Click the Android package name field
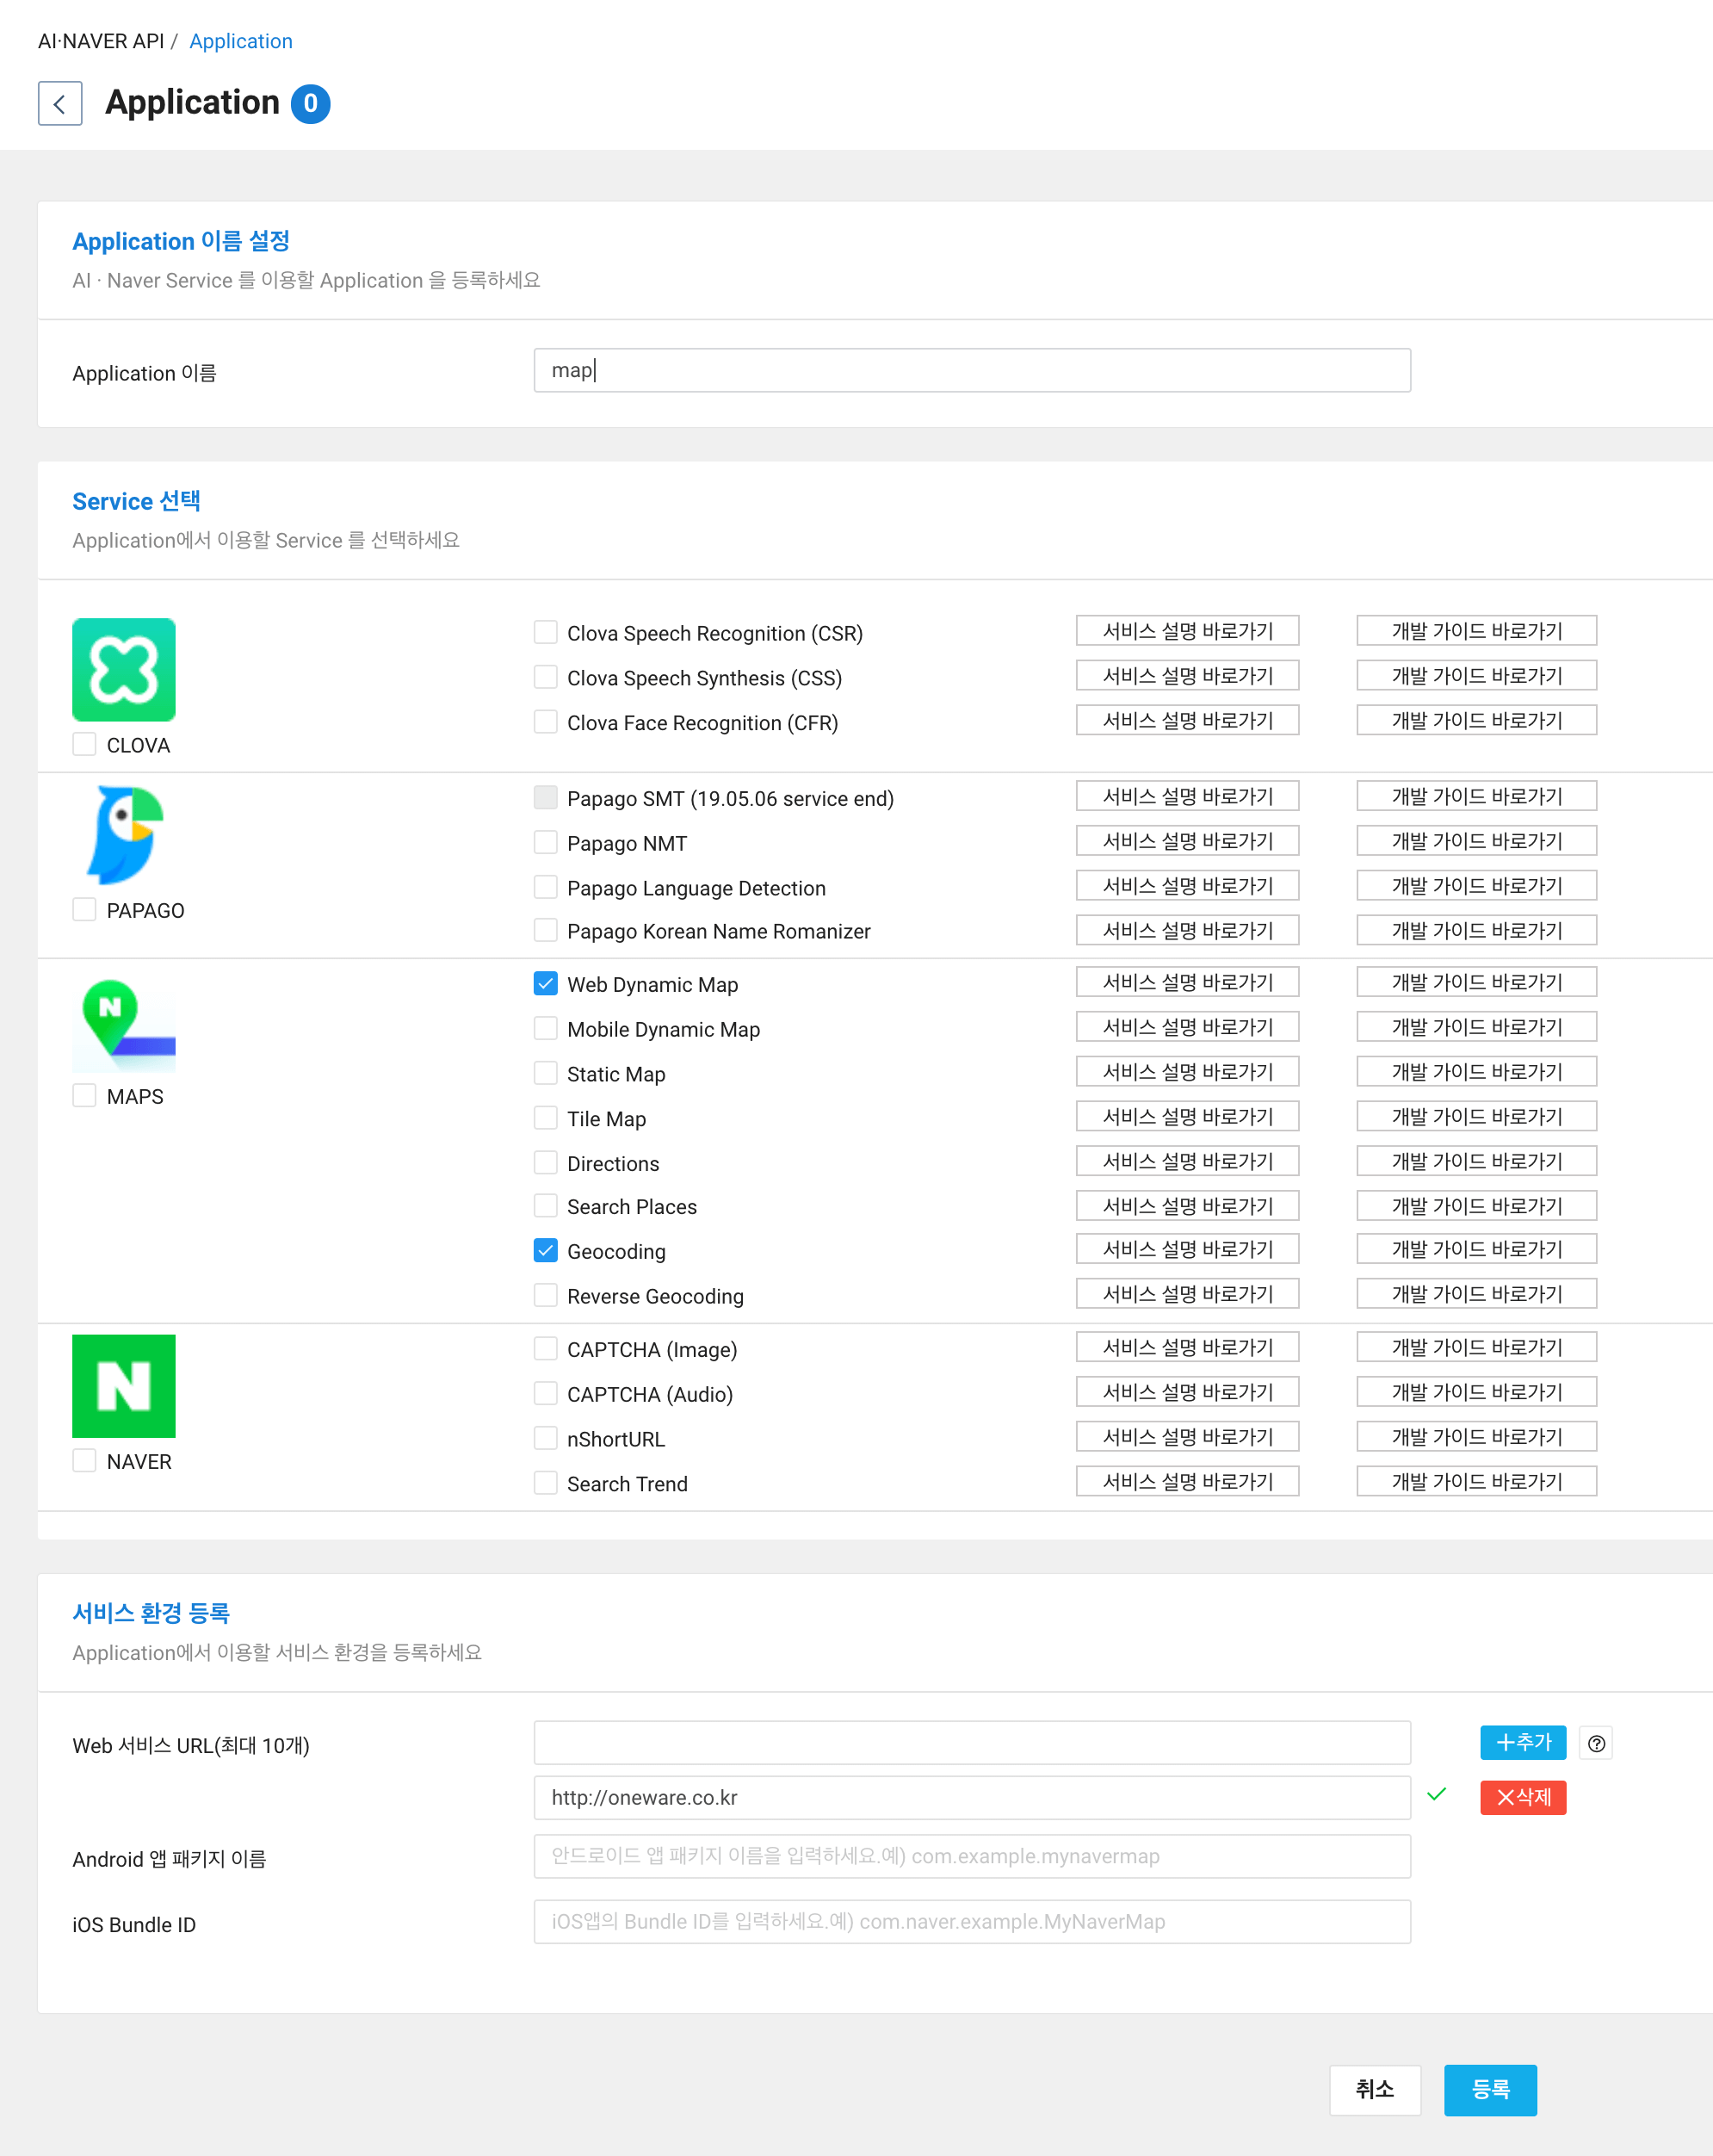Screen dimensions: 1713x2156 click(x=972, y=1856)
